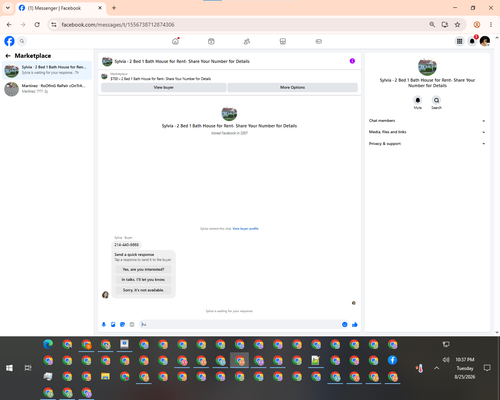This screenshot has height=400, width=500.
Task: Open the Marketplace storefront icon in top navigation
Action: click(283, 41)
